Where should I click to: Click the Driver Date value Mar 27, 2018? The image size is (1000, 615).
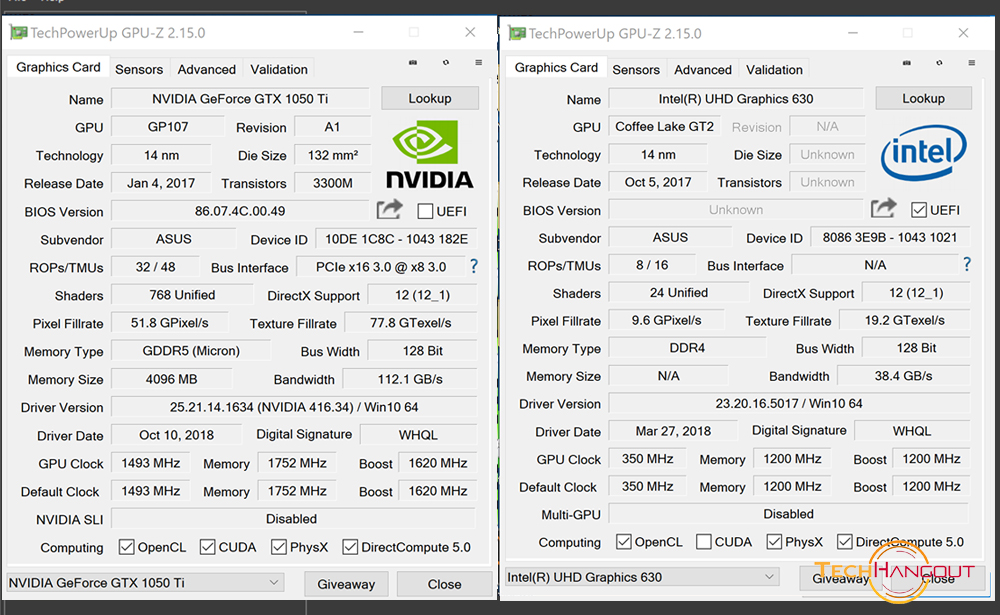pyautogui.click(x=673, y=431)
